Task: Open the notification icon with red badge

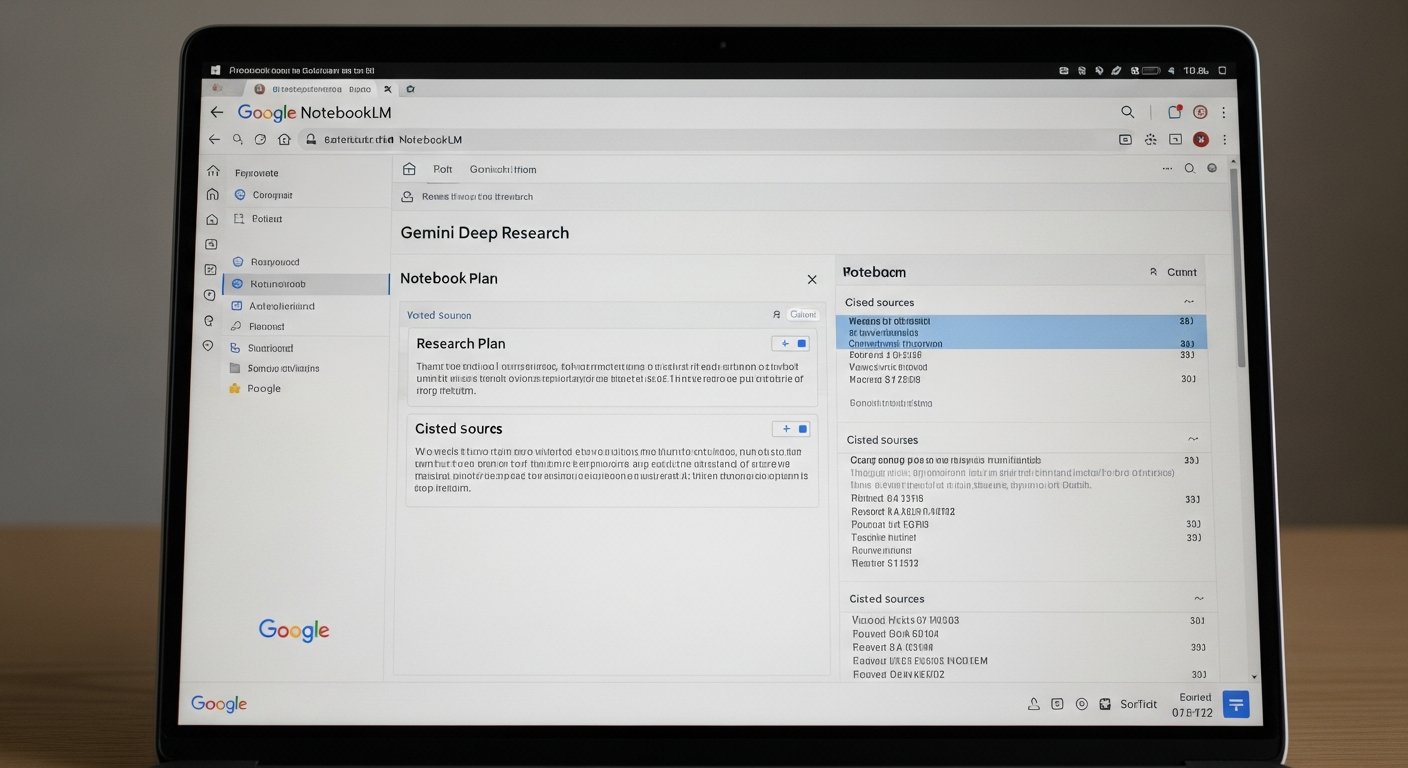Action: [1175, 113]
